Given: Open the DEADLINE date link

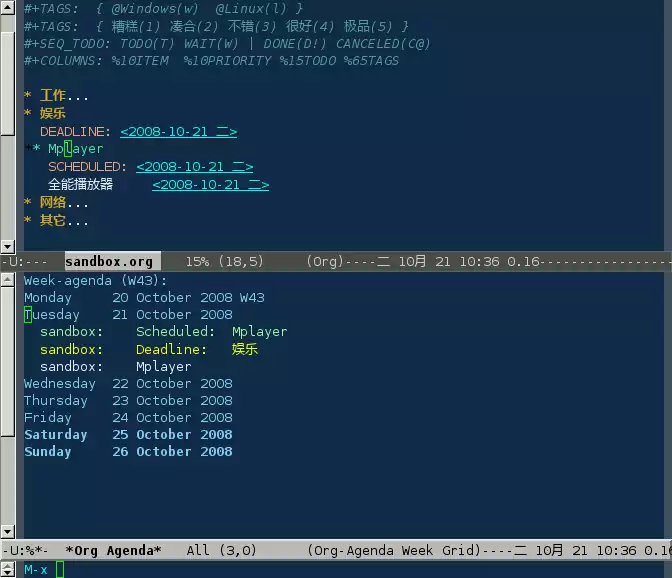Looking at the screenshot, I should [x=178, y=131].
